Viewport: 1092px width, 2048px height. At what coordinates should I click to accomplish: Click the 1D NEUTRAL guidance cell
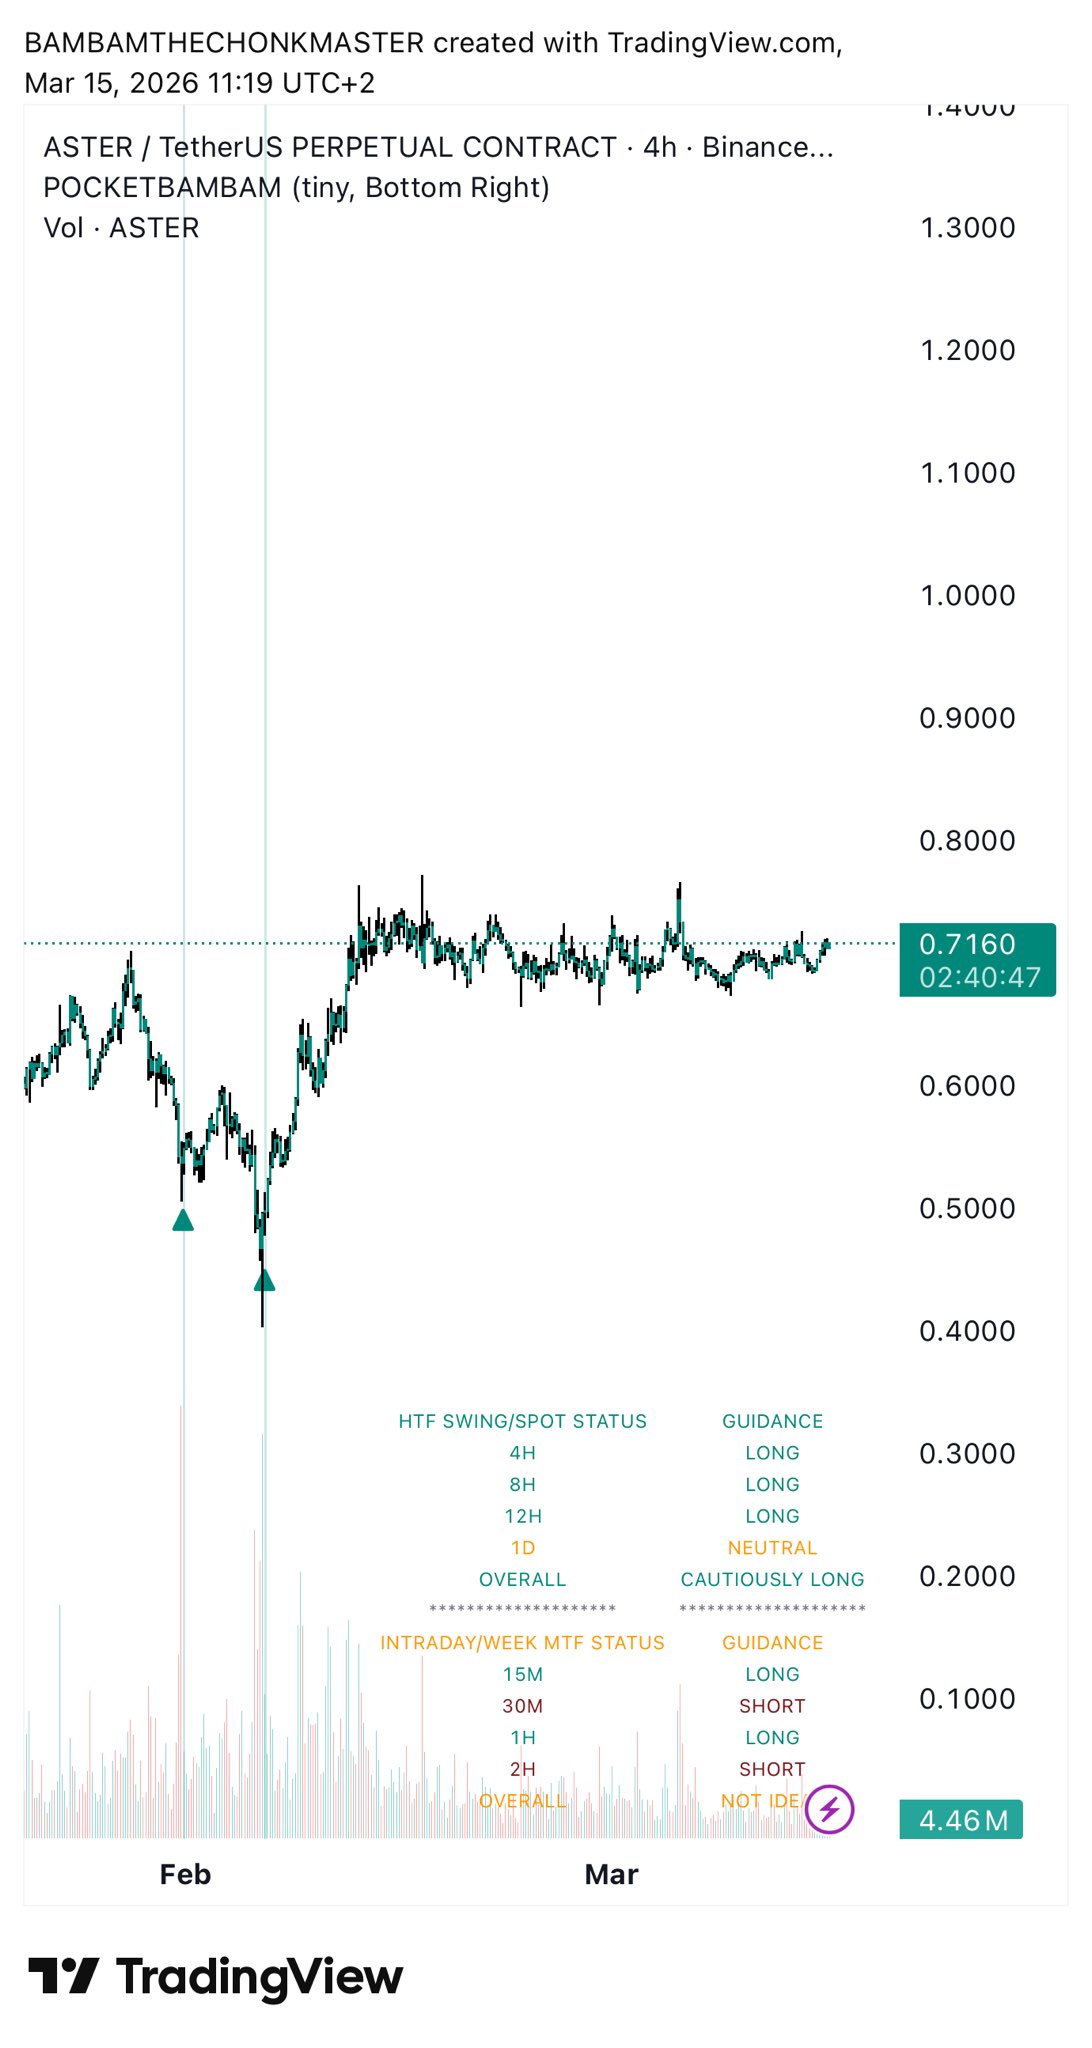coord(772,1548)
